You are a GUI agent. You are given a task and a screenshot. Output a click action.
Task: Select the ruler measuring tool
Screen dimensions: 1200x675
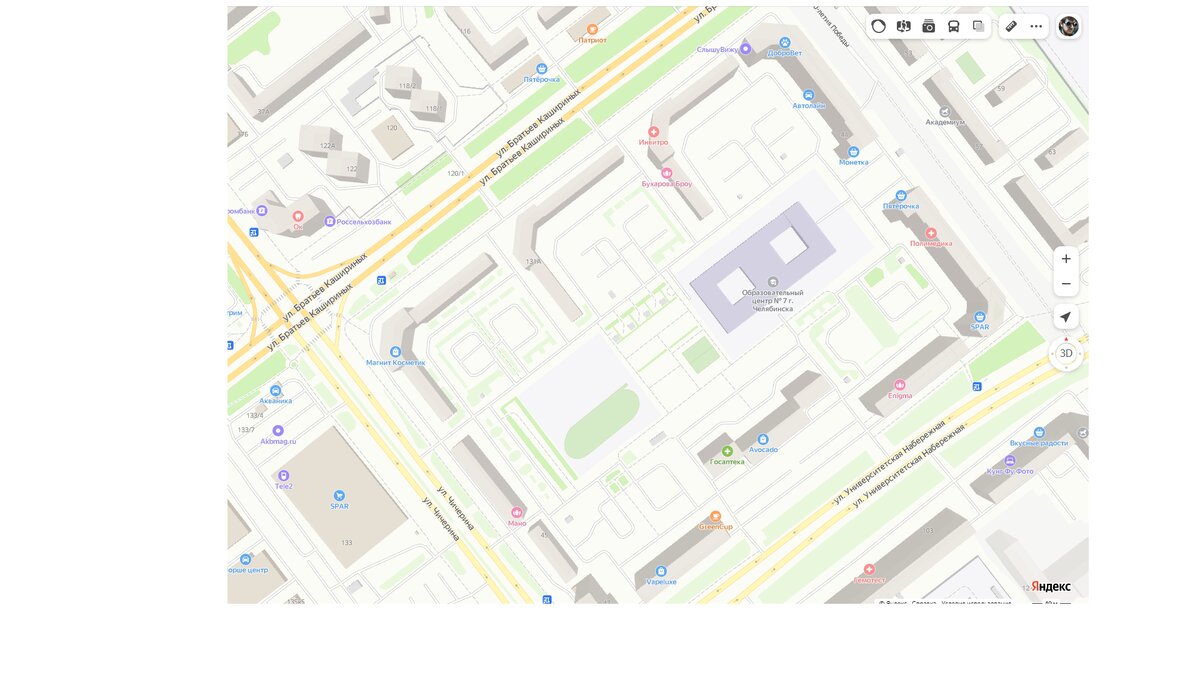point(1011,26)
